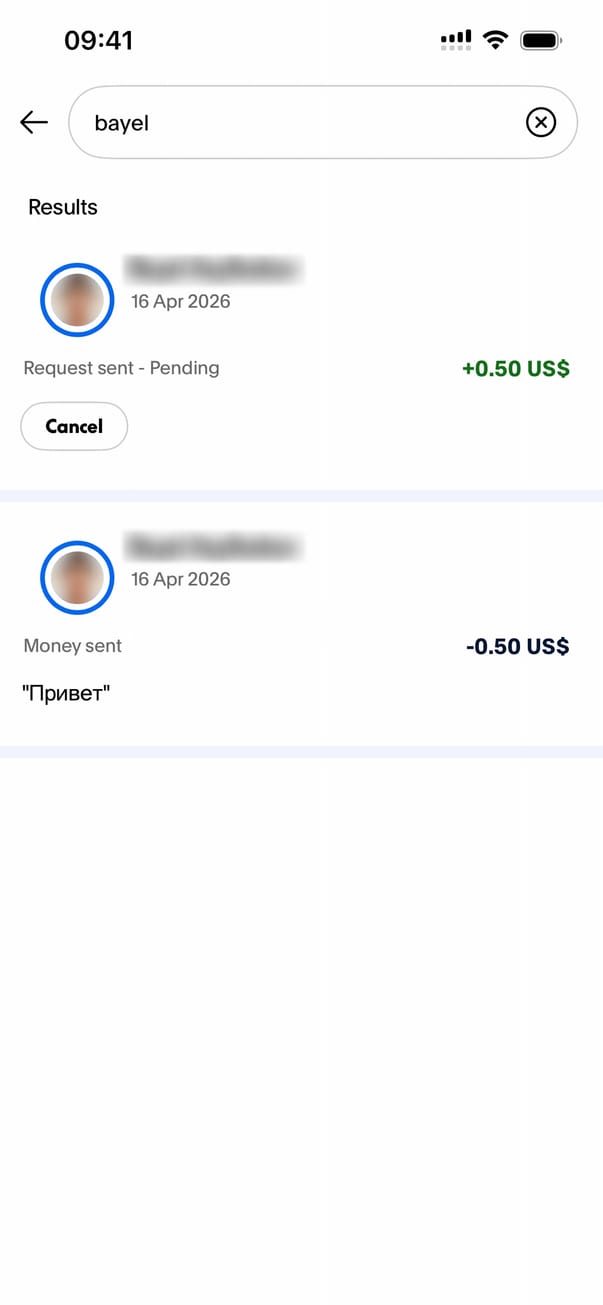Tap the avatar on the pending request
Viewport: 603px width, 1305px height.
[x=77, y=300]
